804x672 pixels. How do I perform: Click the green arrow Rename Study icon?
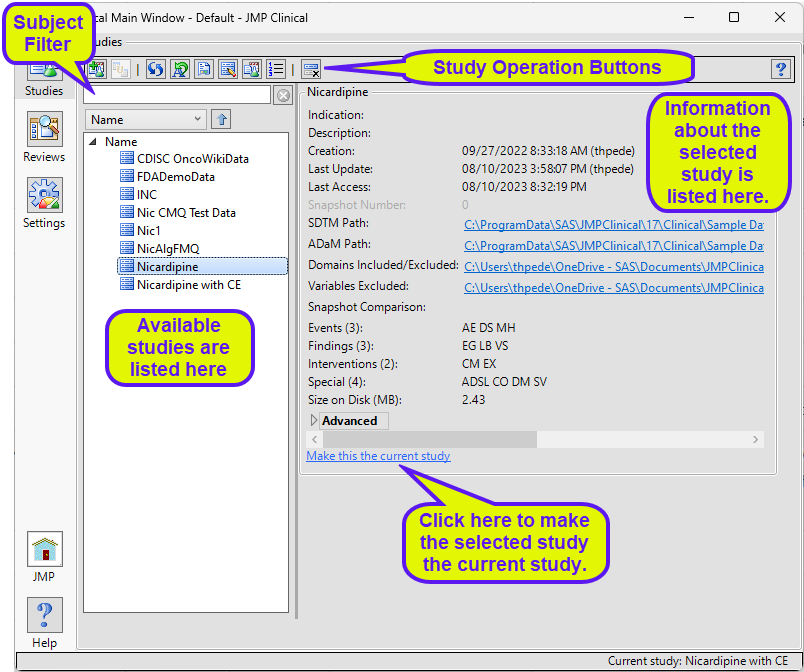click(x=180, y=69)
